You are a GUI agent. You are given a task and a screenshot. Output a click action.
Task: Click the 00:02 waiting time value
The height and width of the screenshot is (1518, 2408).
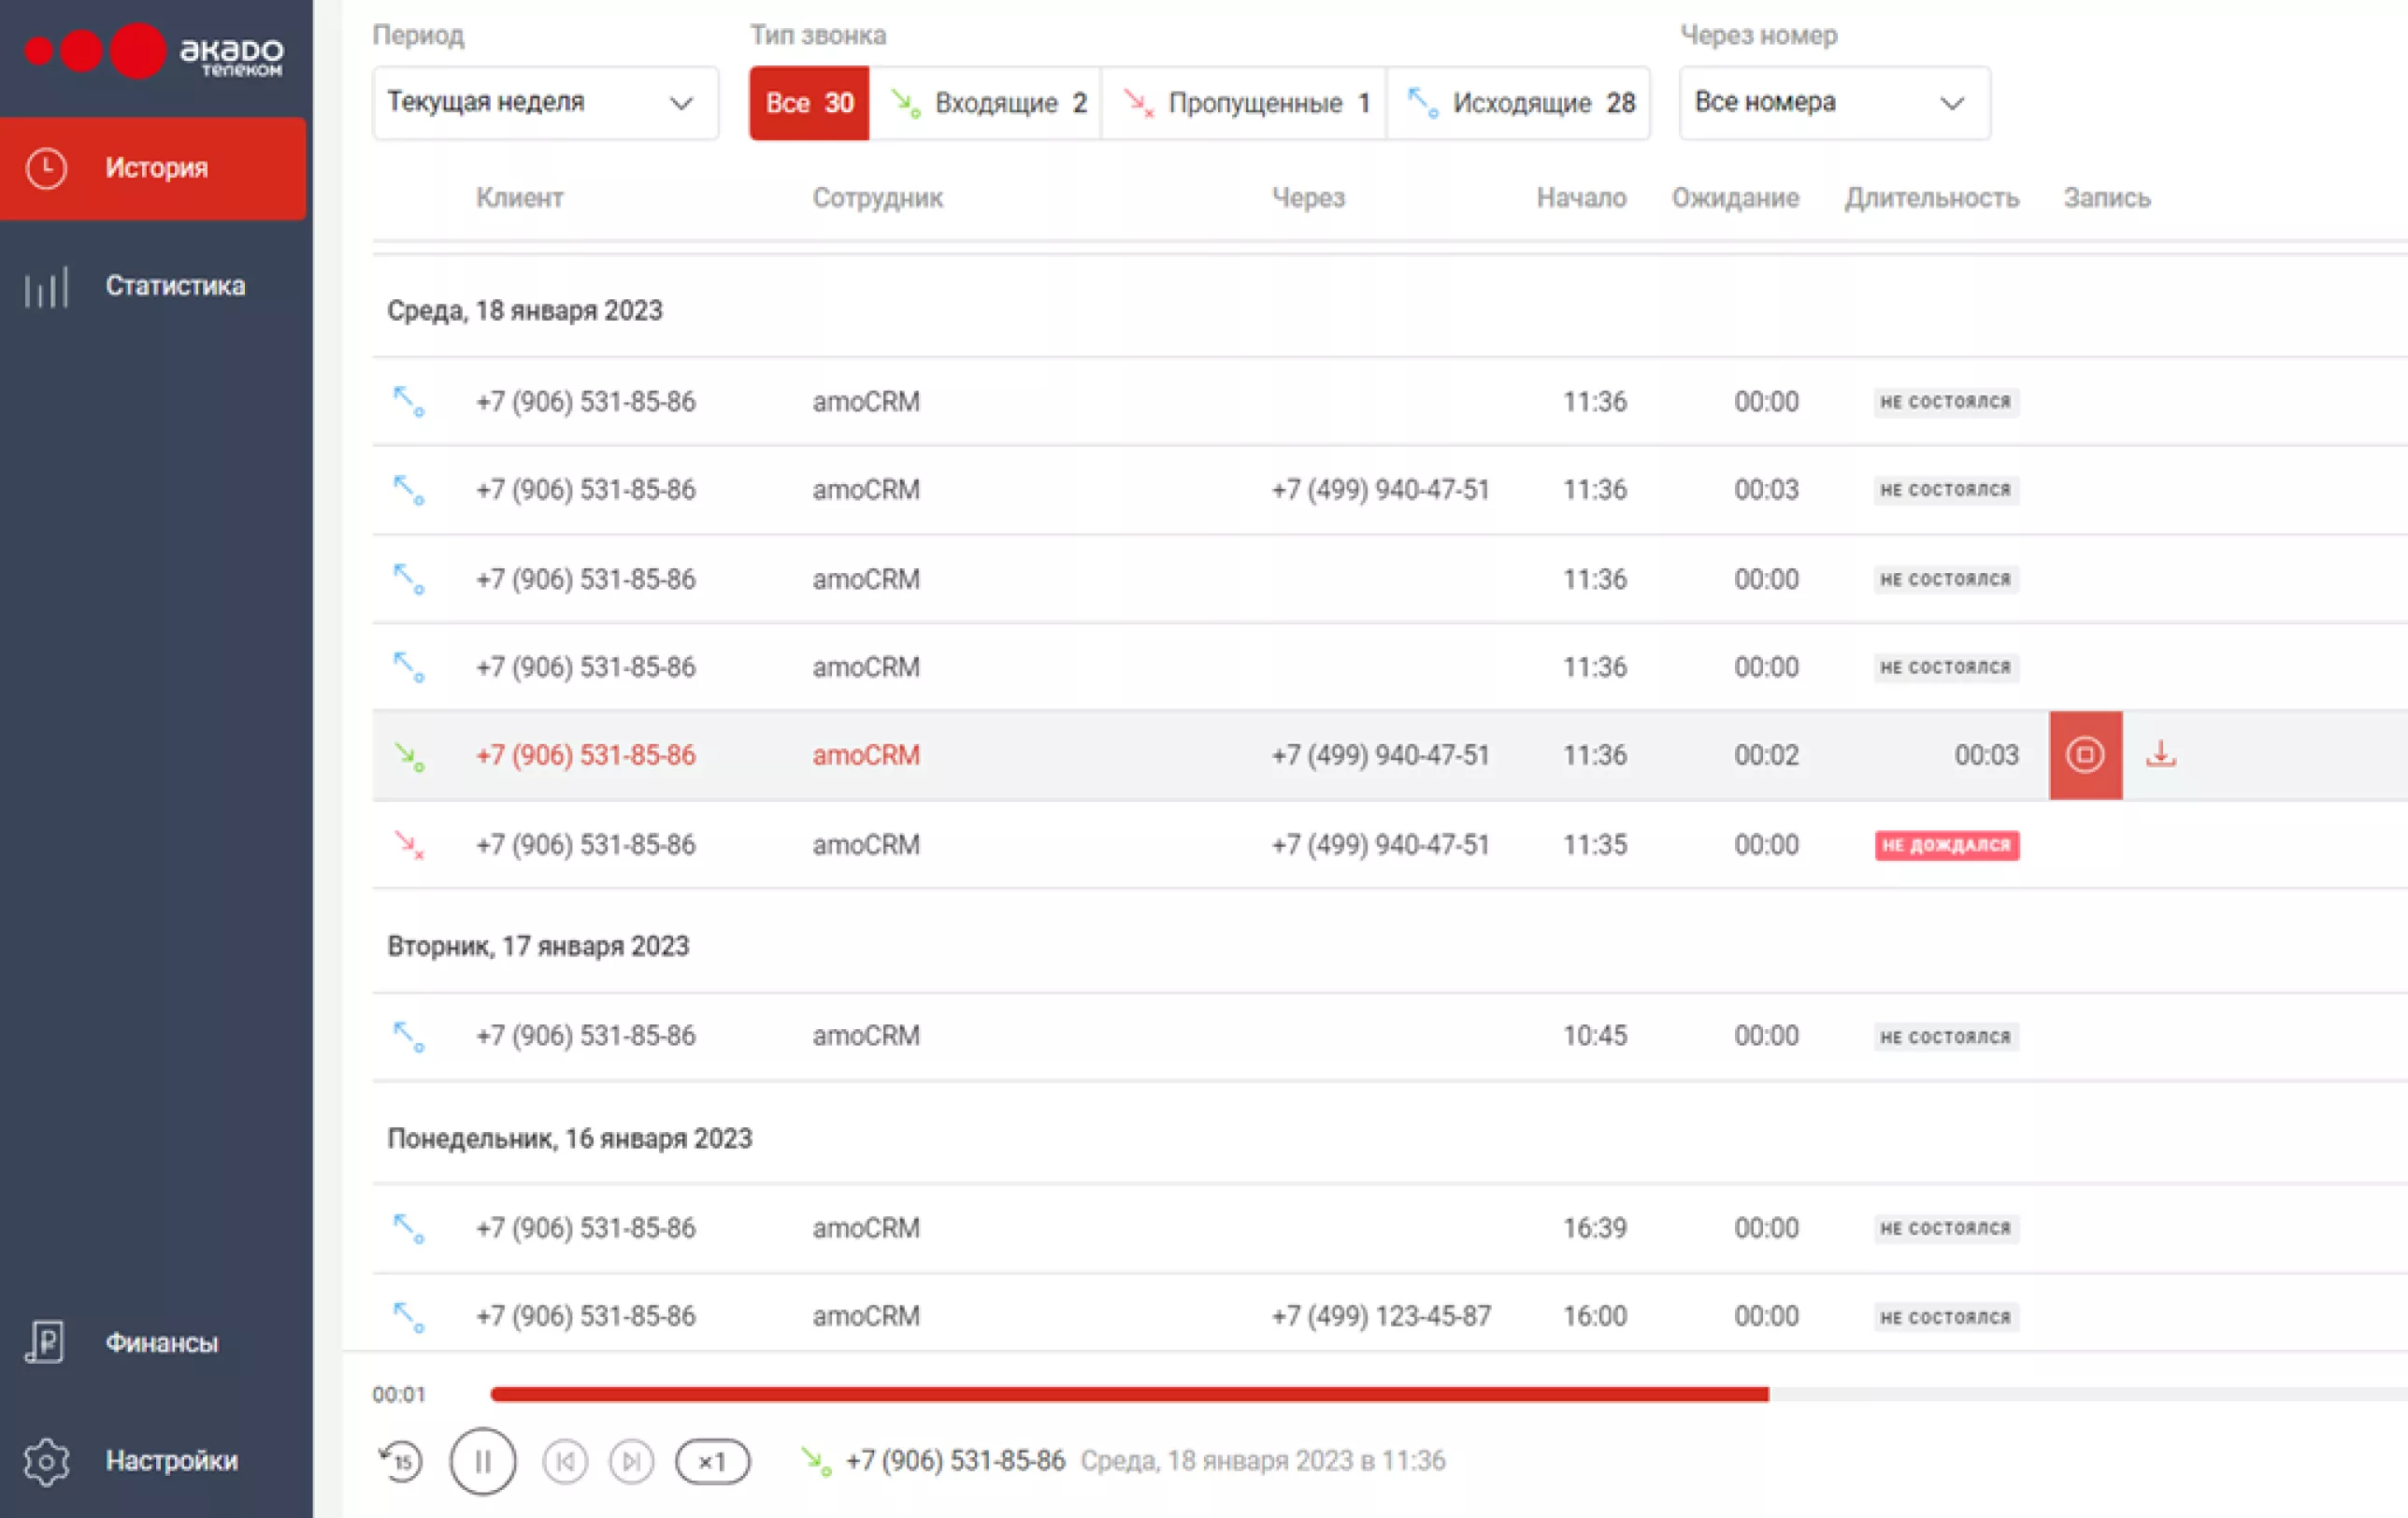1766,755
